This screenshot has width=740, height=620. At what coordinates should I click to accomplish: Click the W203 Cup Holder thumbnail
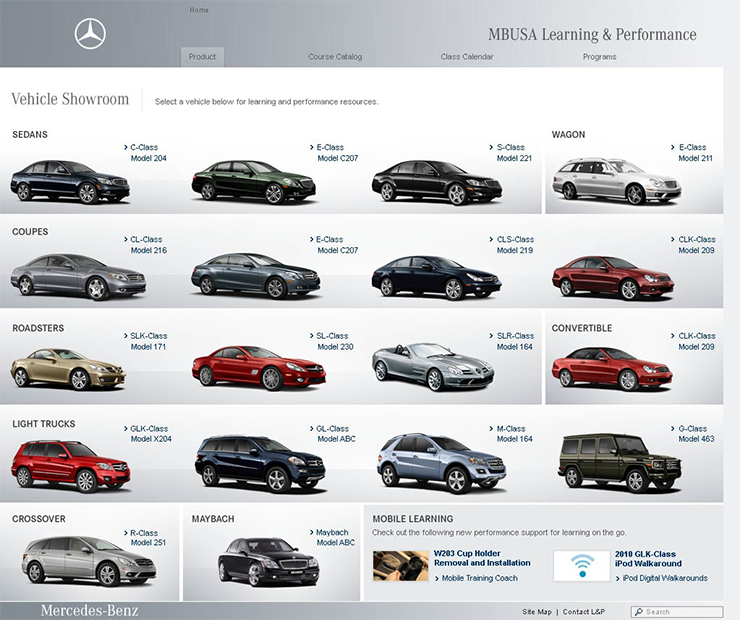(400, 565)
